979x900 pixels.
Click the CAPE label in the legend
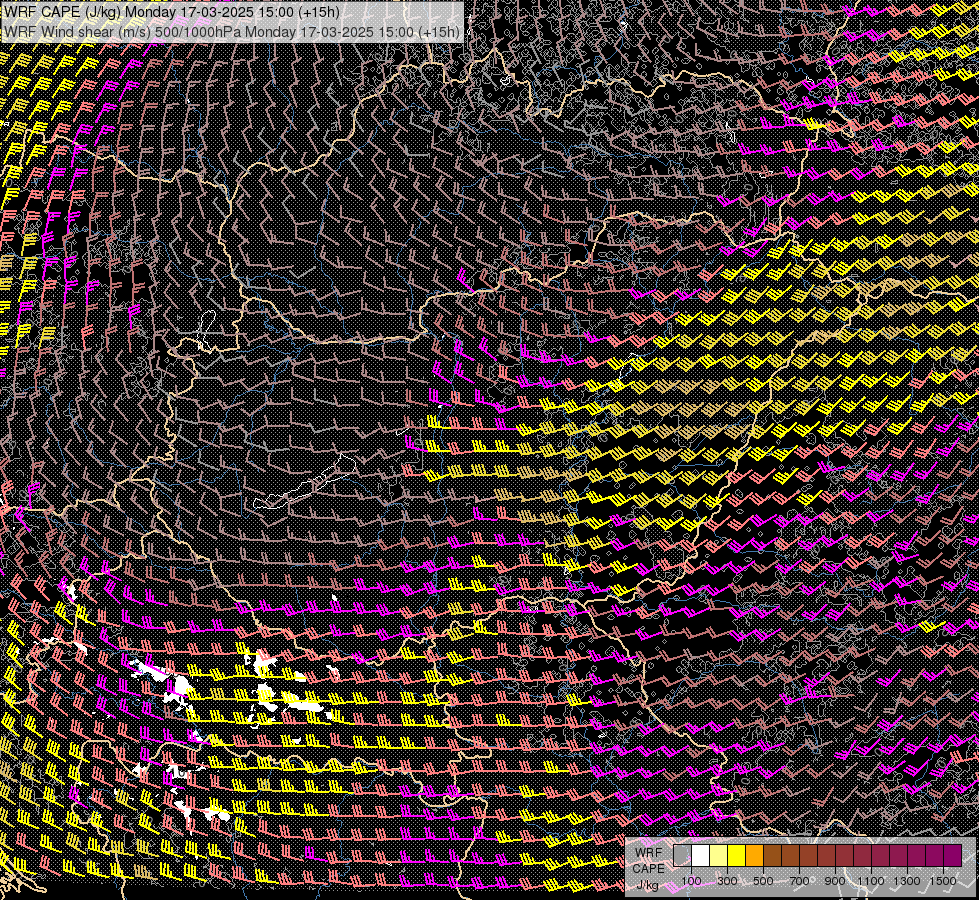pyautogui.click(x=648, y=868)
